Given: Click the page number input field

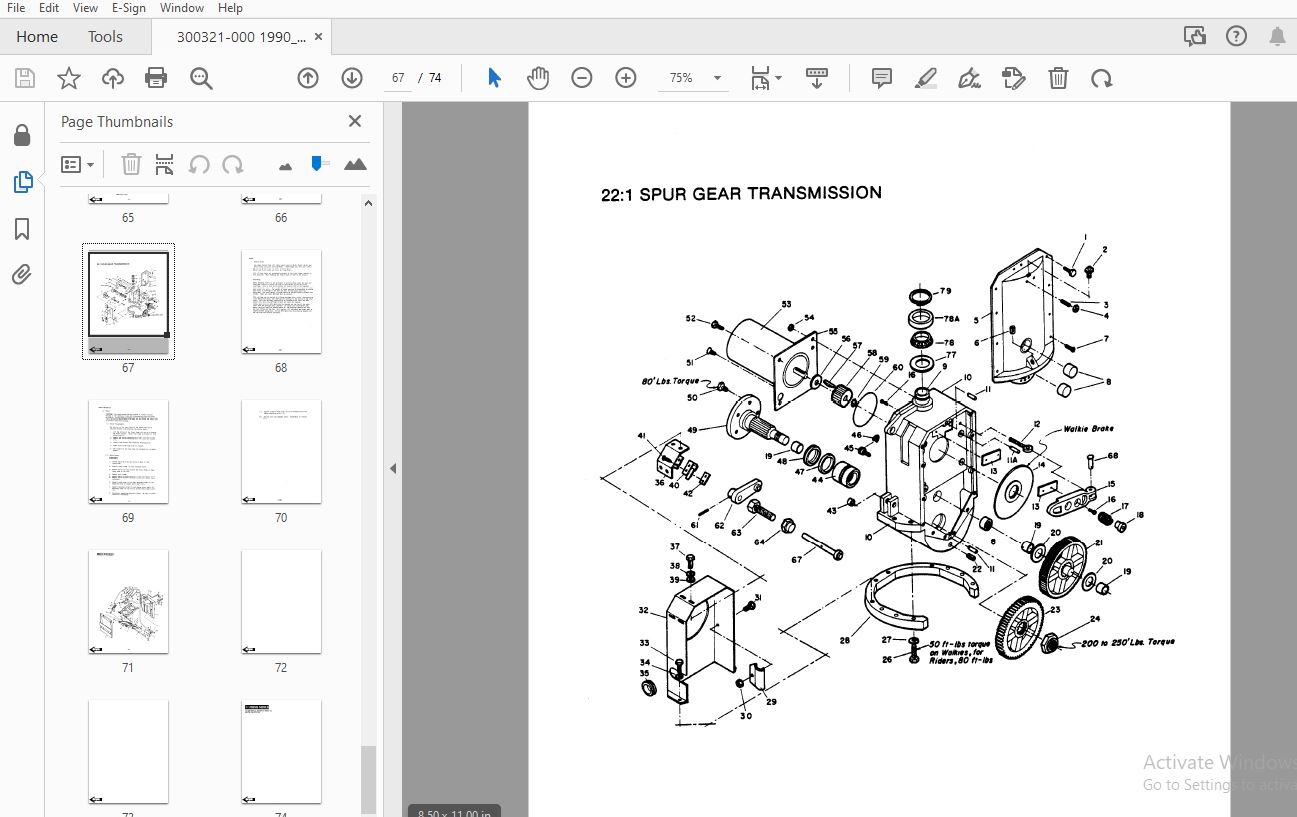Looking at the screenshot, I should point(398,78).
